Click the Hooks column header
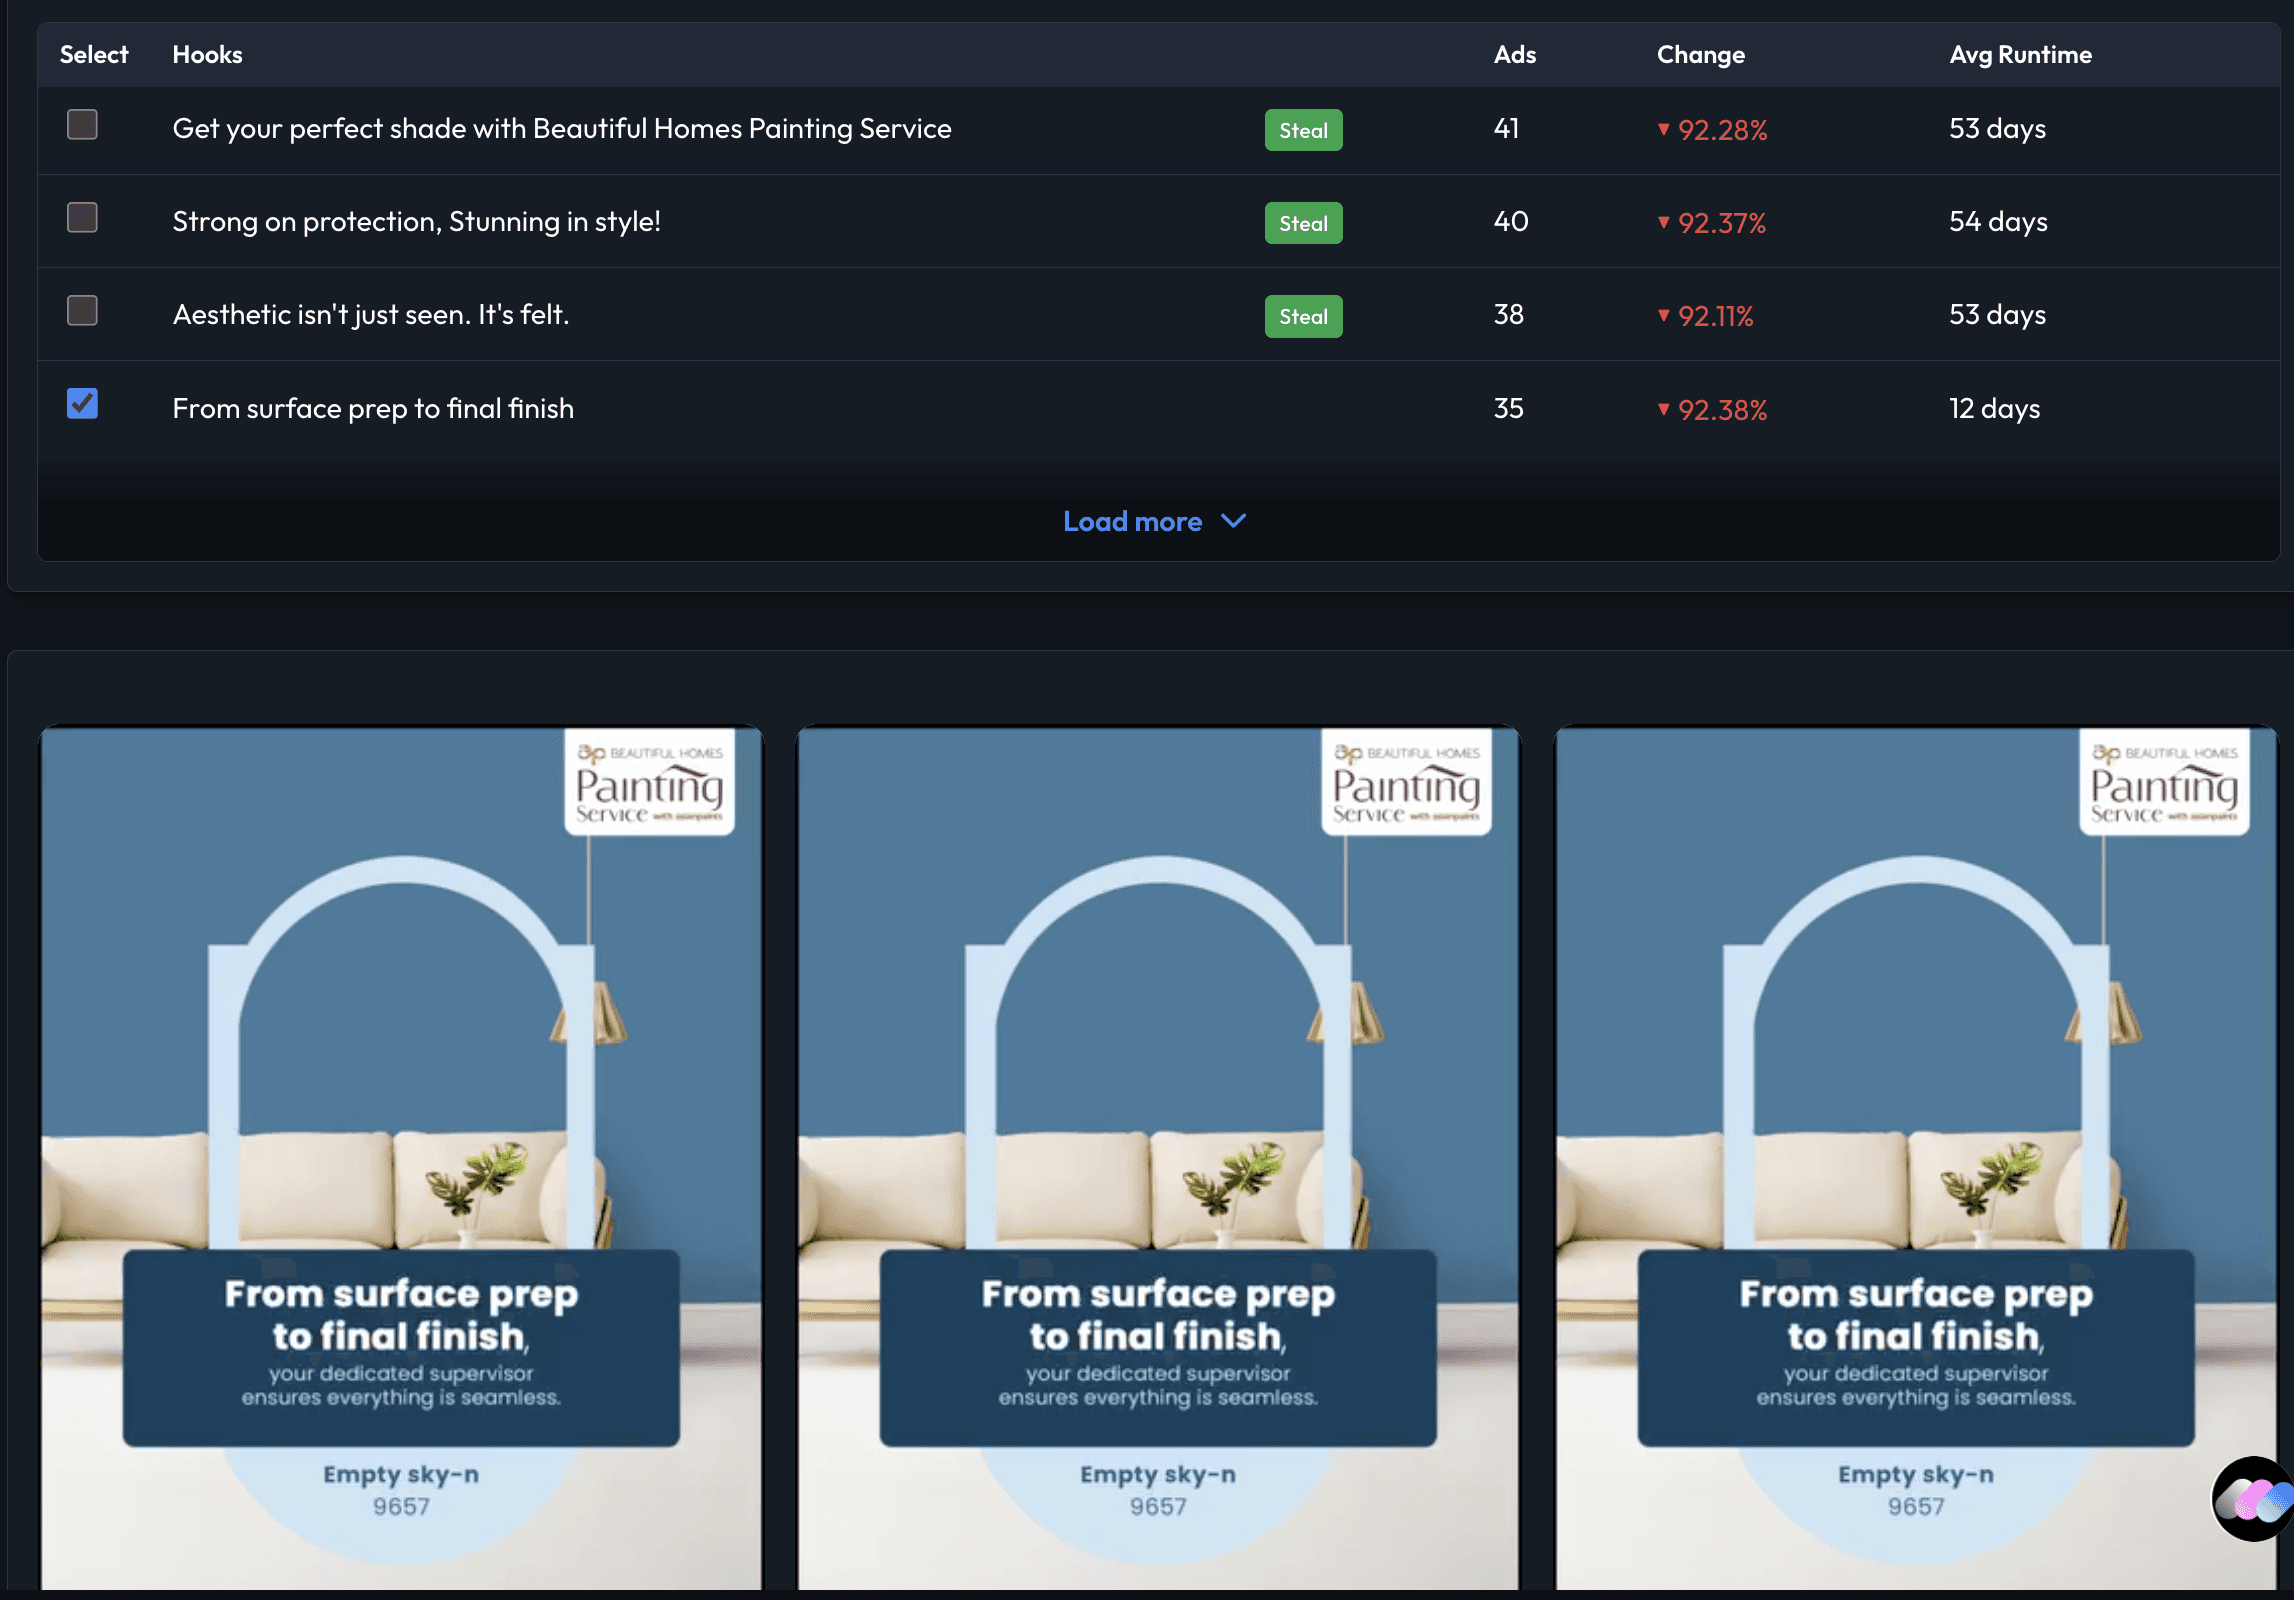The width and height of the screenshot is (2294, 1600). click(207, 55)
